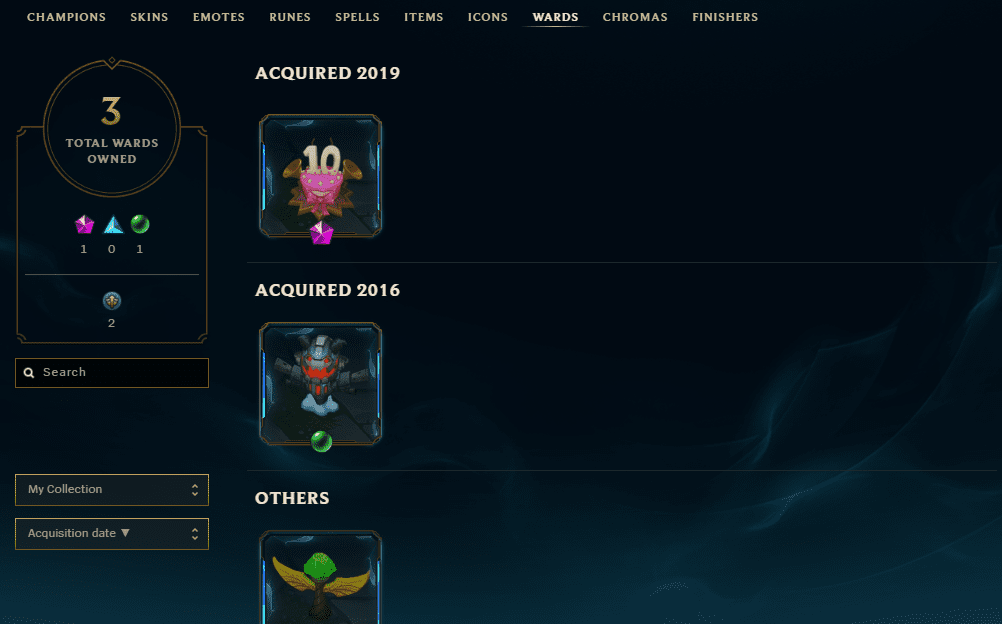
Task: Click the magnifying glass search icon
Action: [x=29, y=373]
